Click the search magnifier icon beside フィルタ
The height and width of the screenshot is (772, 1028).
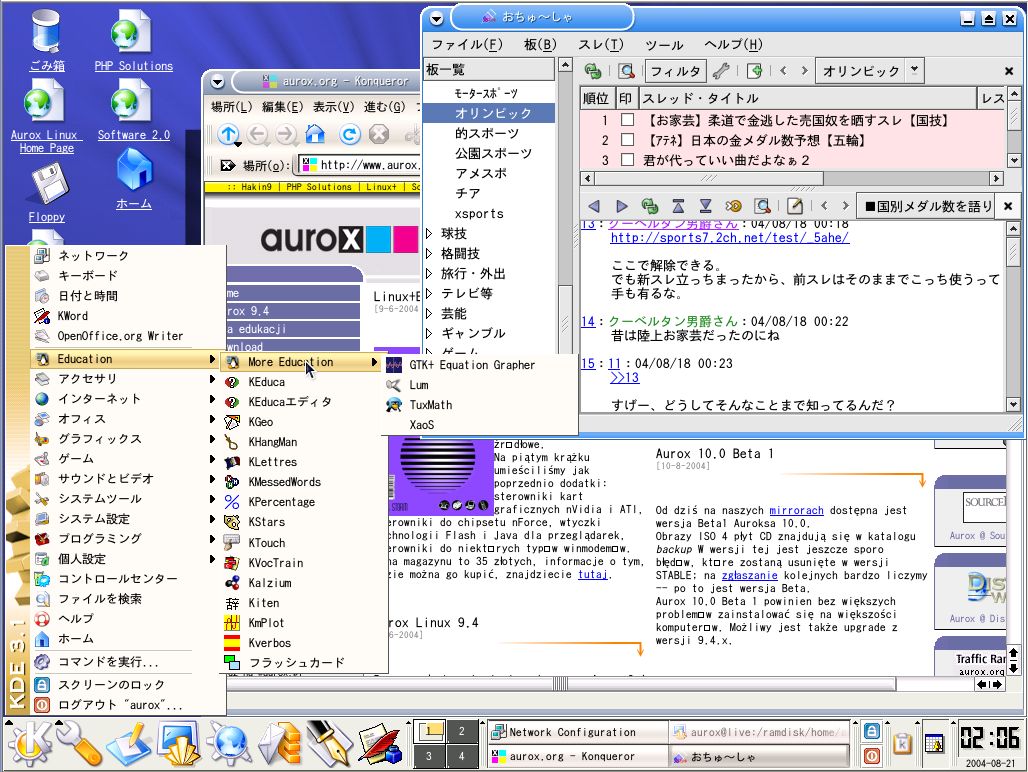[x=627, y=71]
